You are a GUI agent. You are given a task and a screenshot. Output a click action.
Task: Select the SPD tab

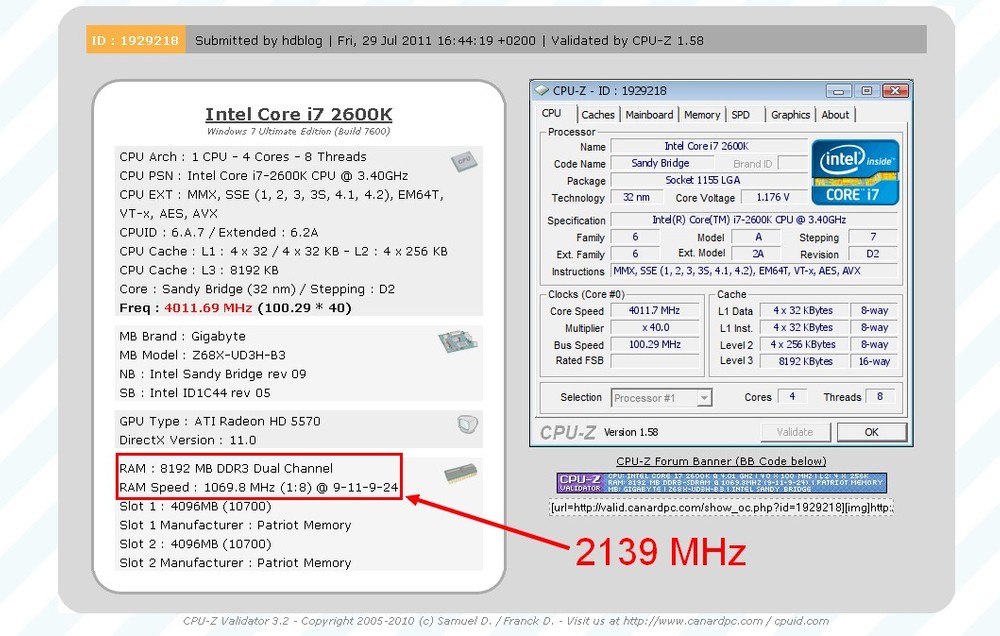[741, 115]
